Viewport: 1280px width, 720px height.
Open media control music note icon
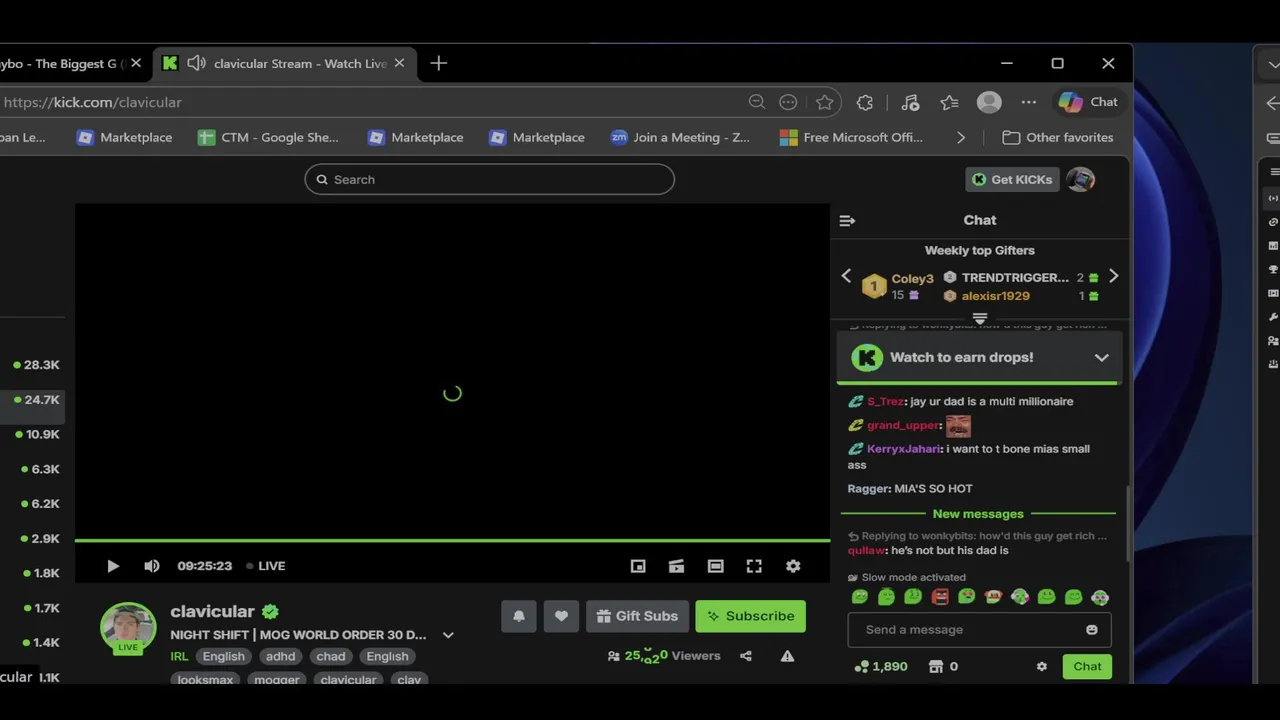(910, 102)
